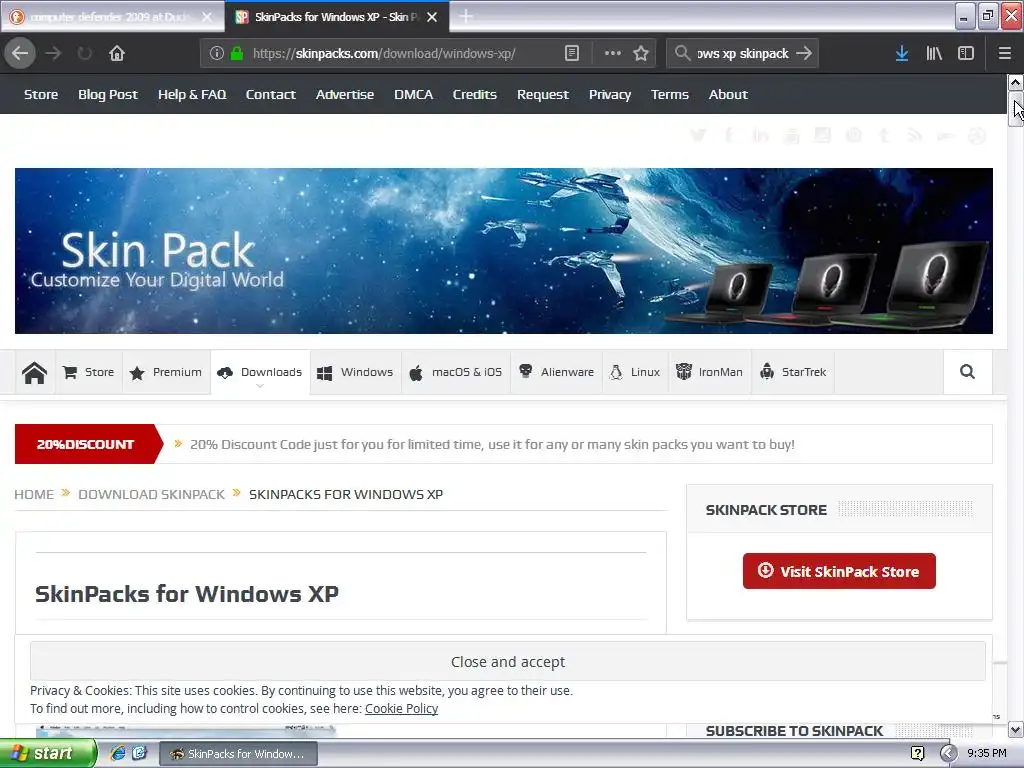Click Skin Pack banner image
1024x768 pixels.
[x=504, y=251]
